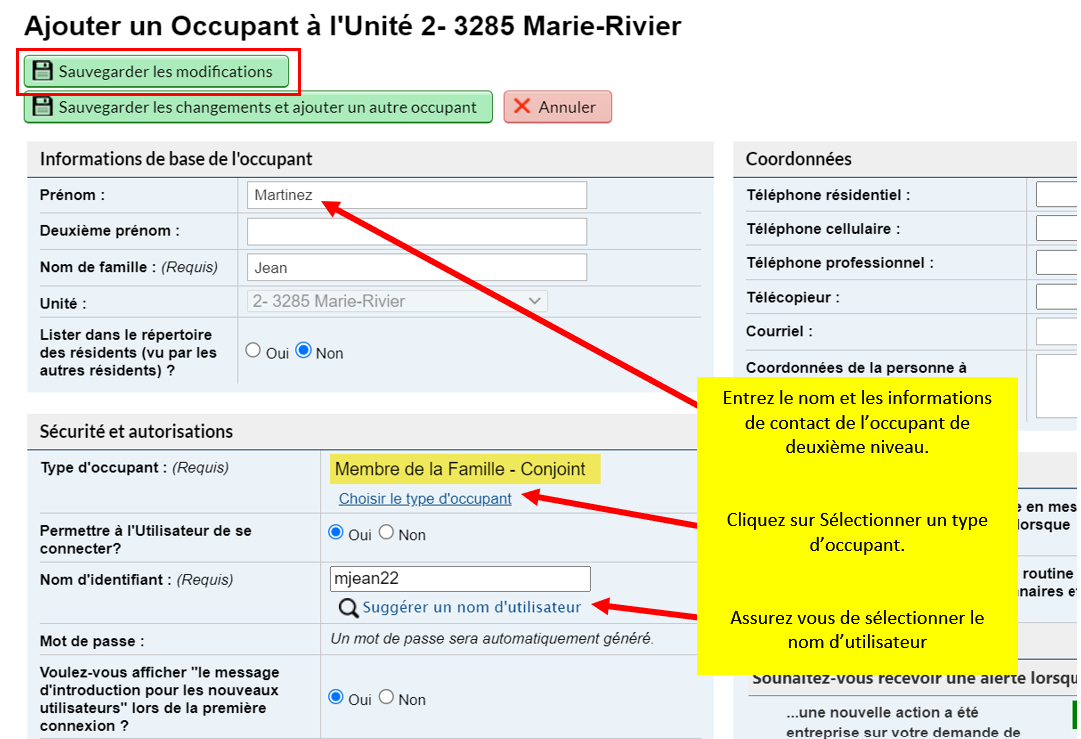1081x739 pixels.
Task: Click the magnifier icon beside Suggérer un nom d'utilisateur
Action: (348, 608)
